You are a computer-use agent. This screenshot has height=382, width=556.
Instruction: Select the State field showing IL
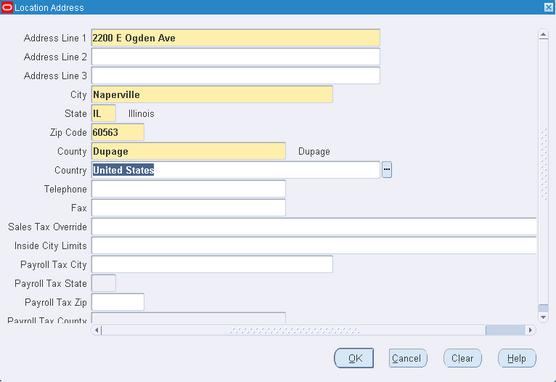[x=104, y=114]
